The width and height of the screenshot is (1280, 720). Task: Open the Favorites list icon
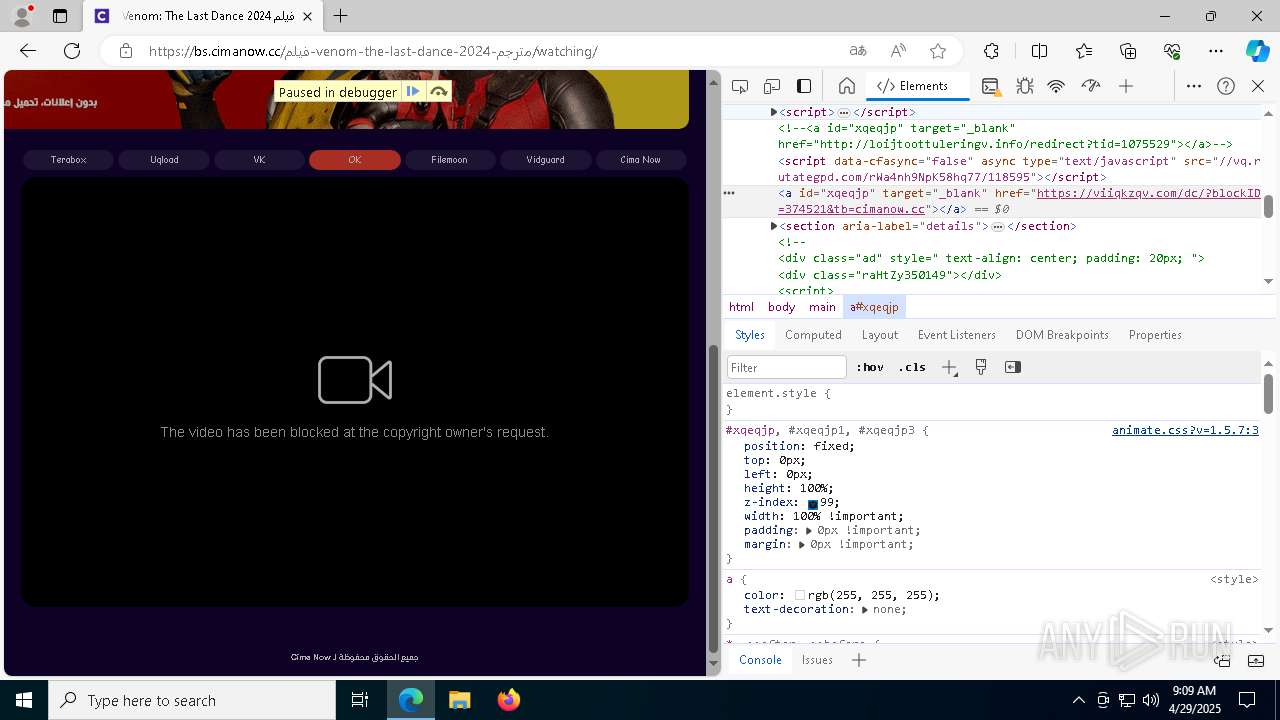[1084, 51]
